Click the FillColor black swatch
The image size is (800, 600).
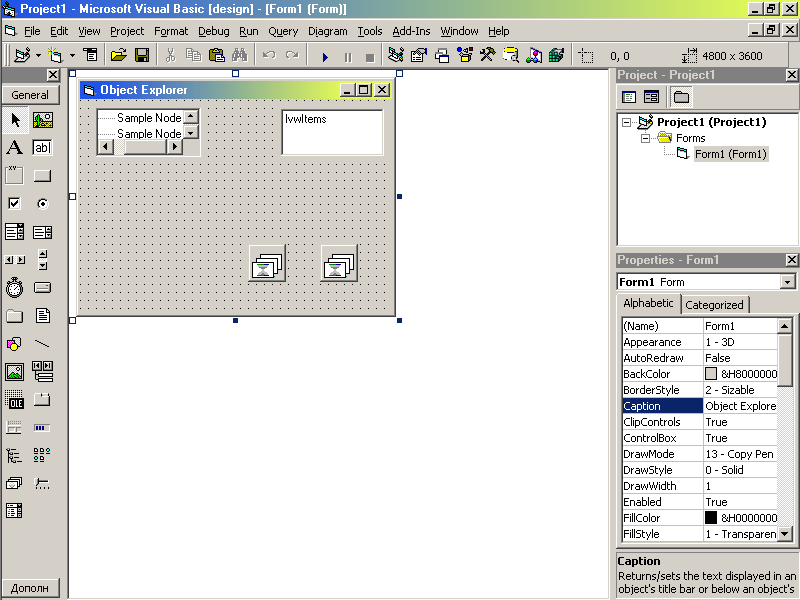coord(711,518)
